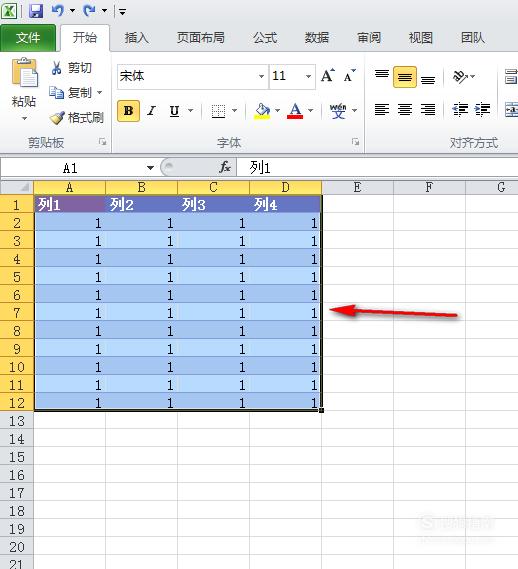Select column E header
Image resolution: width=518 pixels, height=569 pixels.
357,187
